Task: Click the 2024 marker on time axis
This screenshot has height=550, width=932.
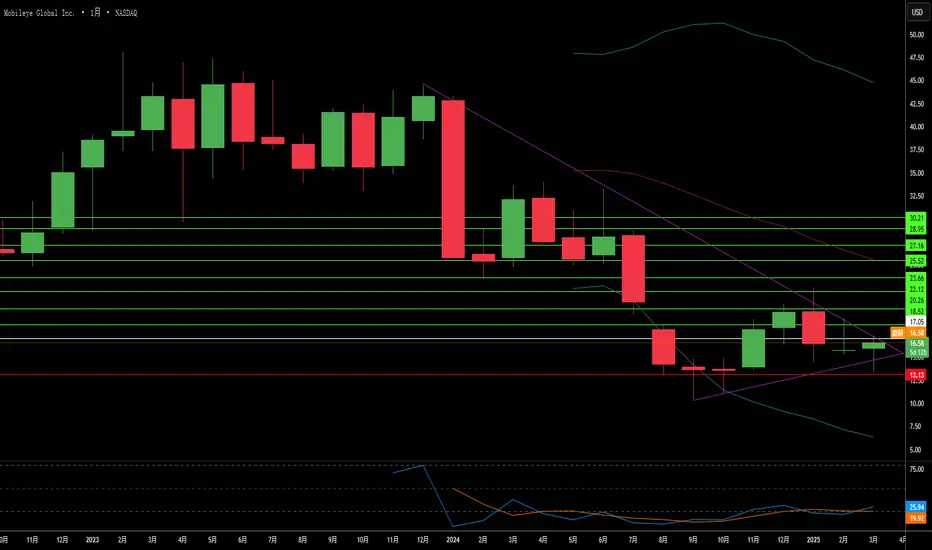Action: coord(453,540)
